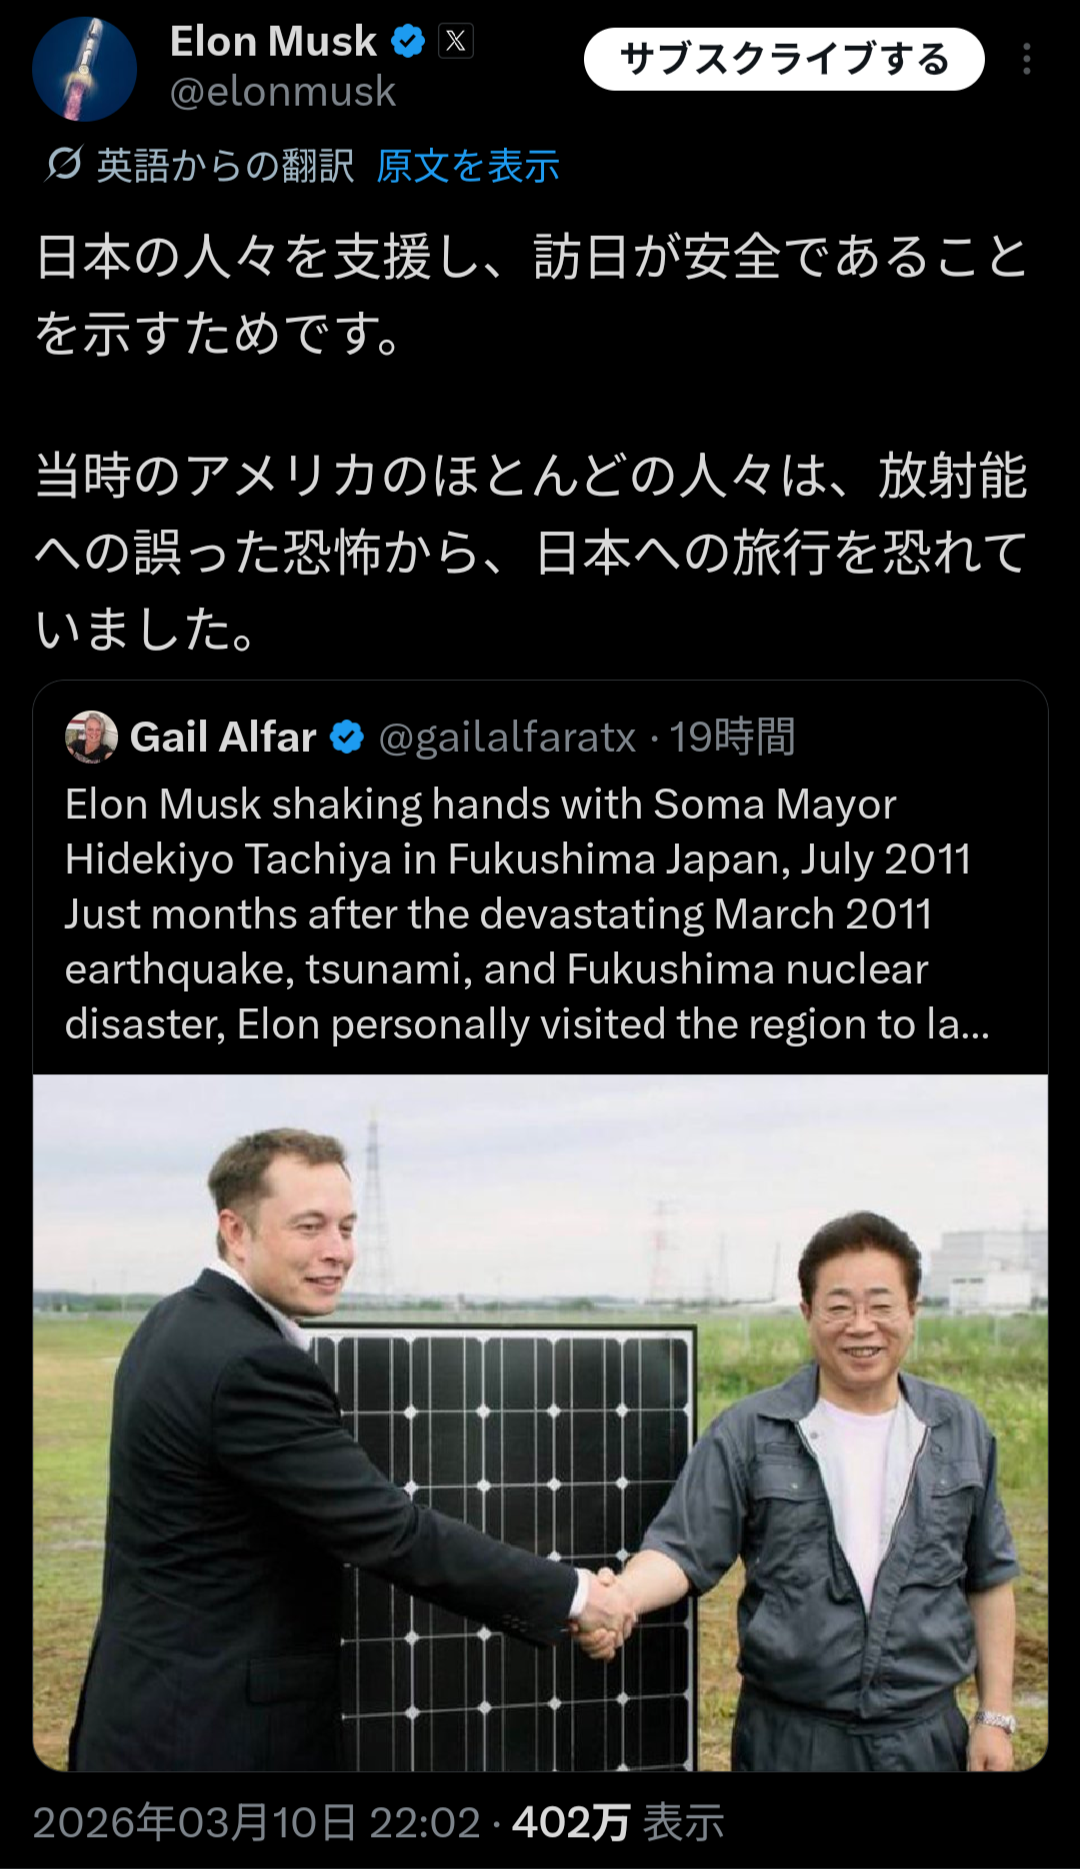
Task: Open the @elonmusk handle
Action: (283, 92)
